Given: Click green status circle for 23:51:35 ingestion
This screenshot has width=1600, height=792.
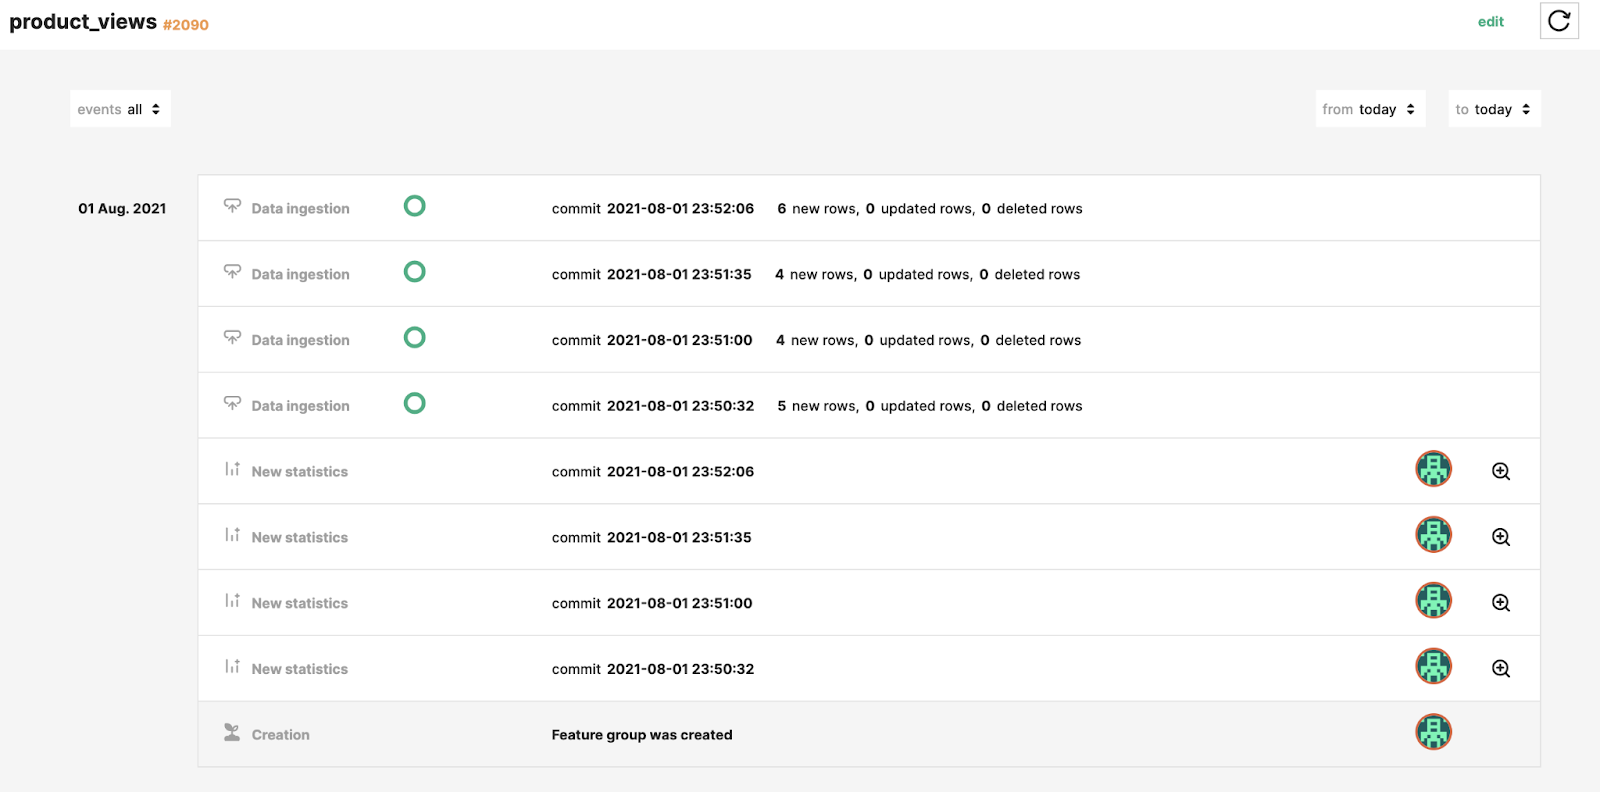Looking at the screenshot, I should pos(414,272).
